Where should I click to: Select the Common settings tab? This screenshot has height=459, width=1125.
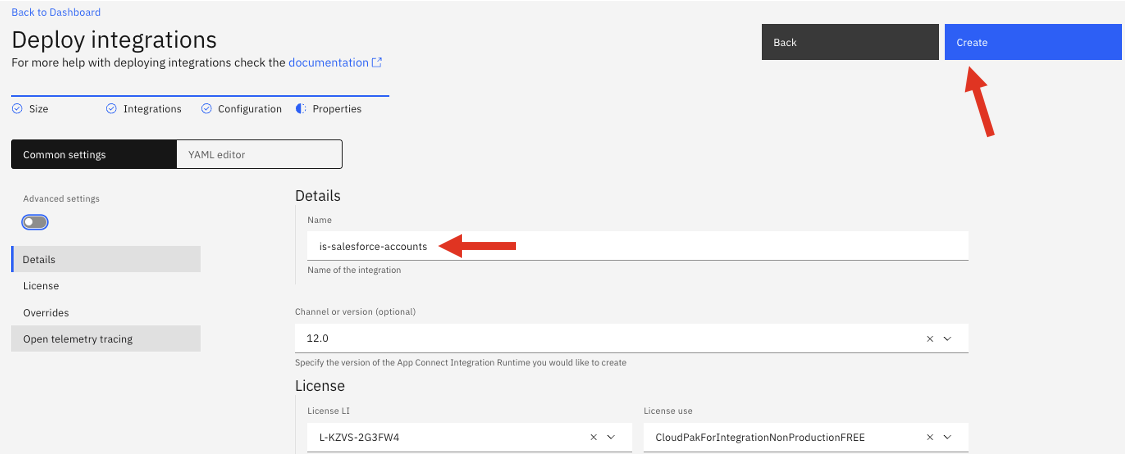point(93,154)
